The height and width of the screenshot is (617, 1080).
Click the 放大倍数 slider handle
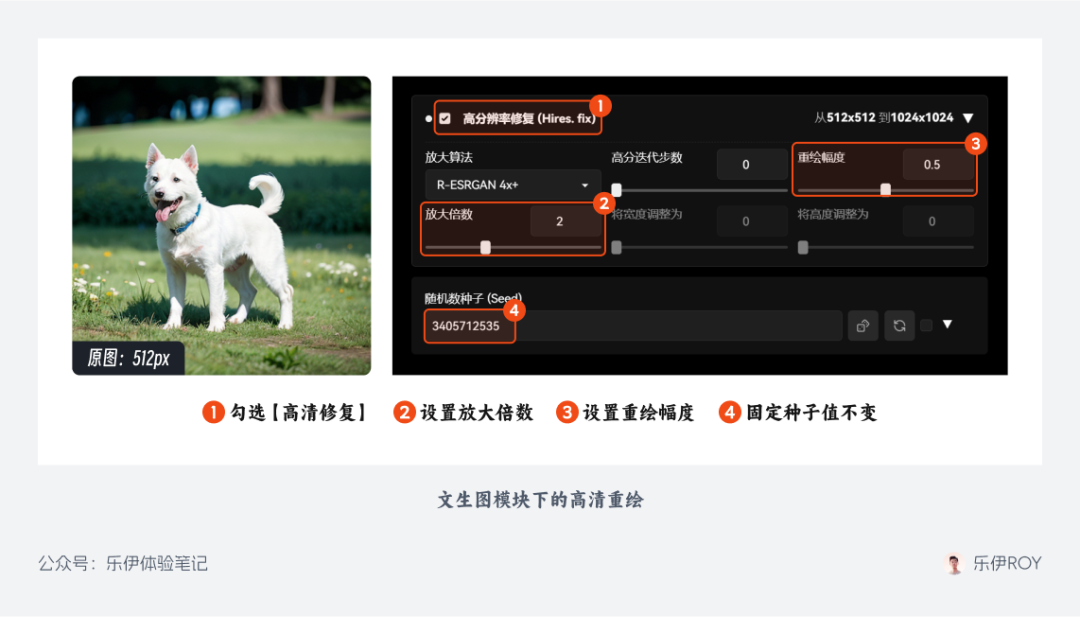(x=485, y=247)
